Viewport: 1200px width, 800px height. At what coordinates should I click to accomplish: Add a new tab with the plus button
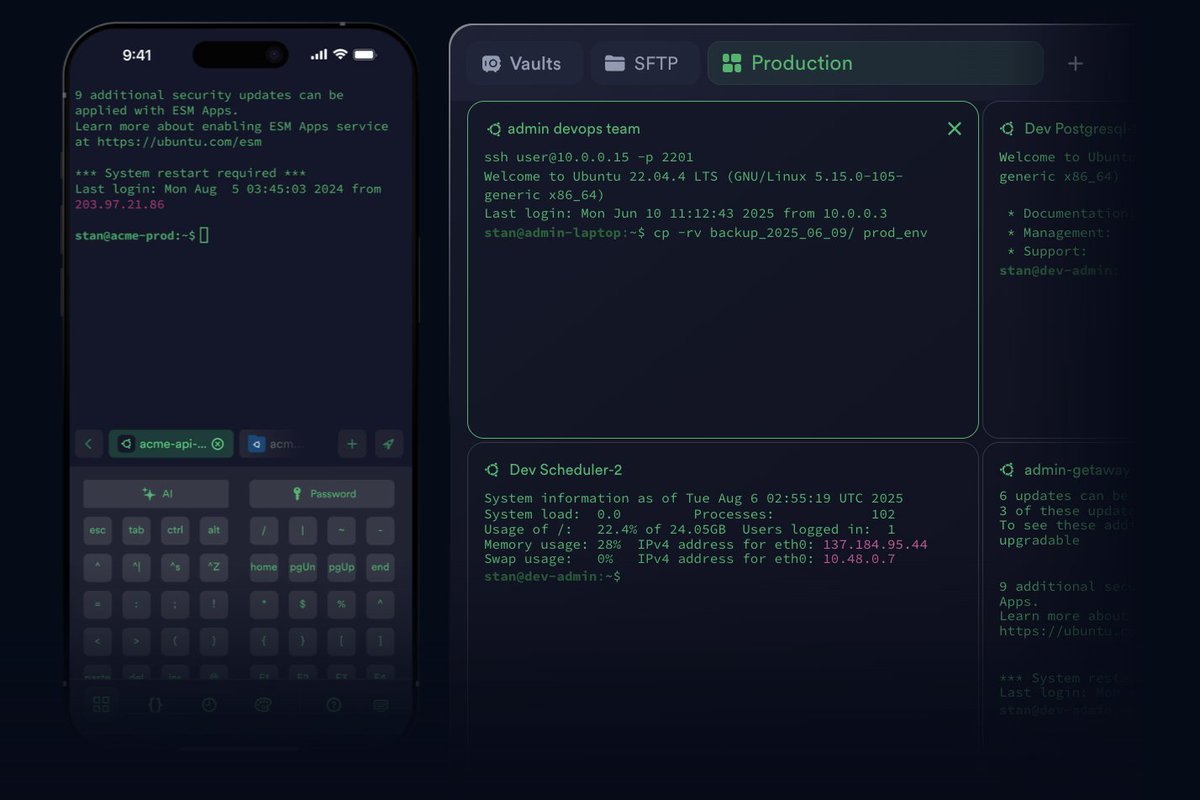point(1075,64)
